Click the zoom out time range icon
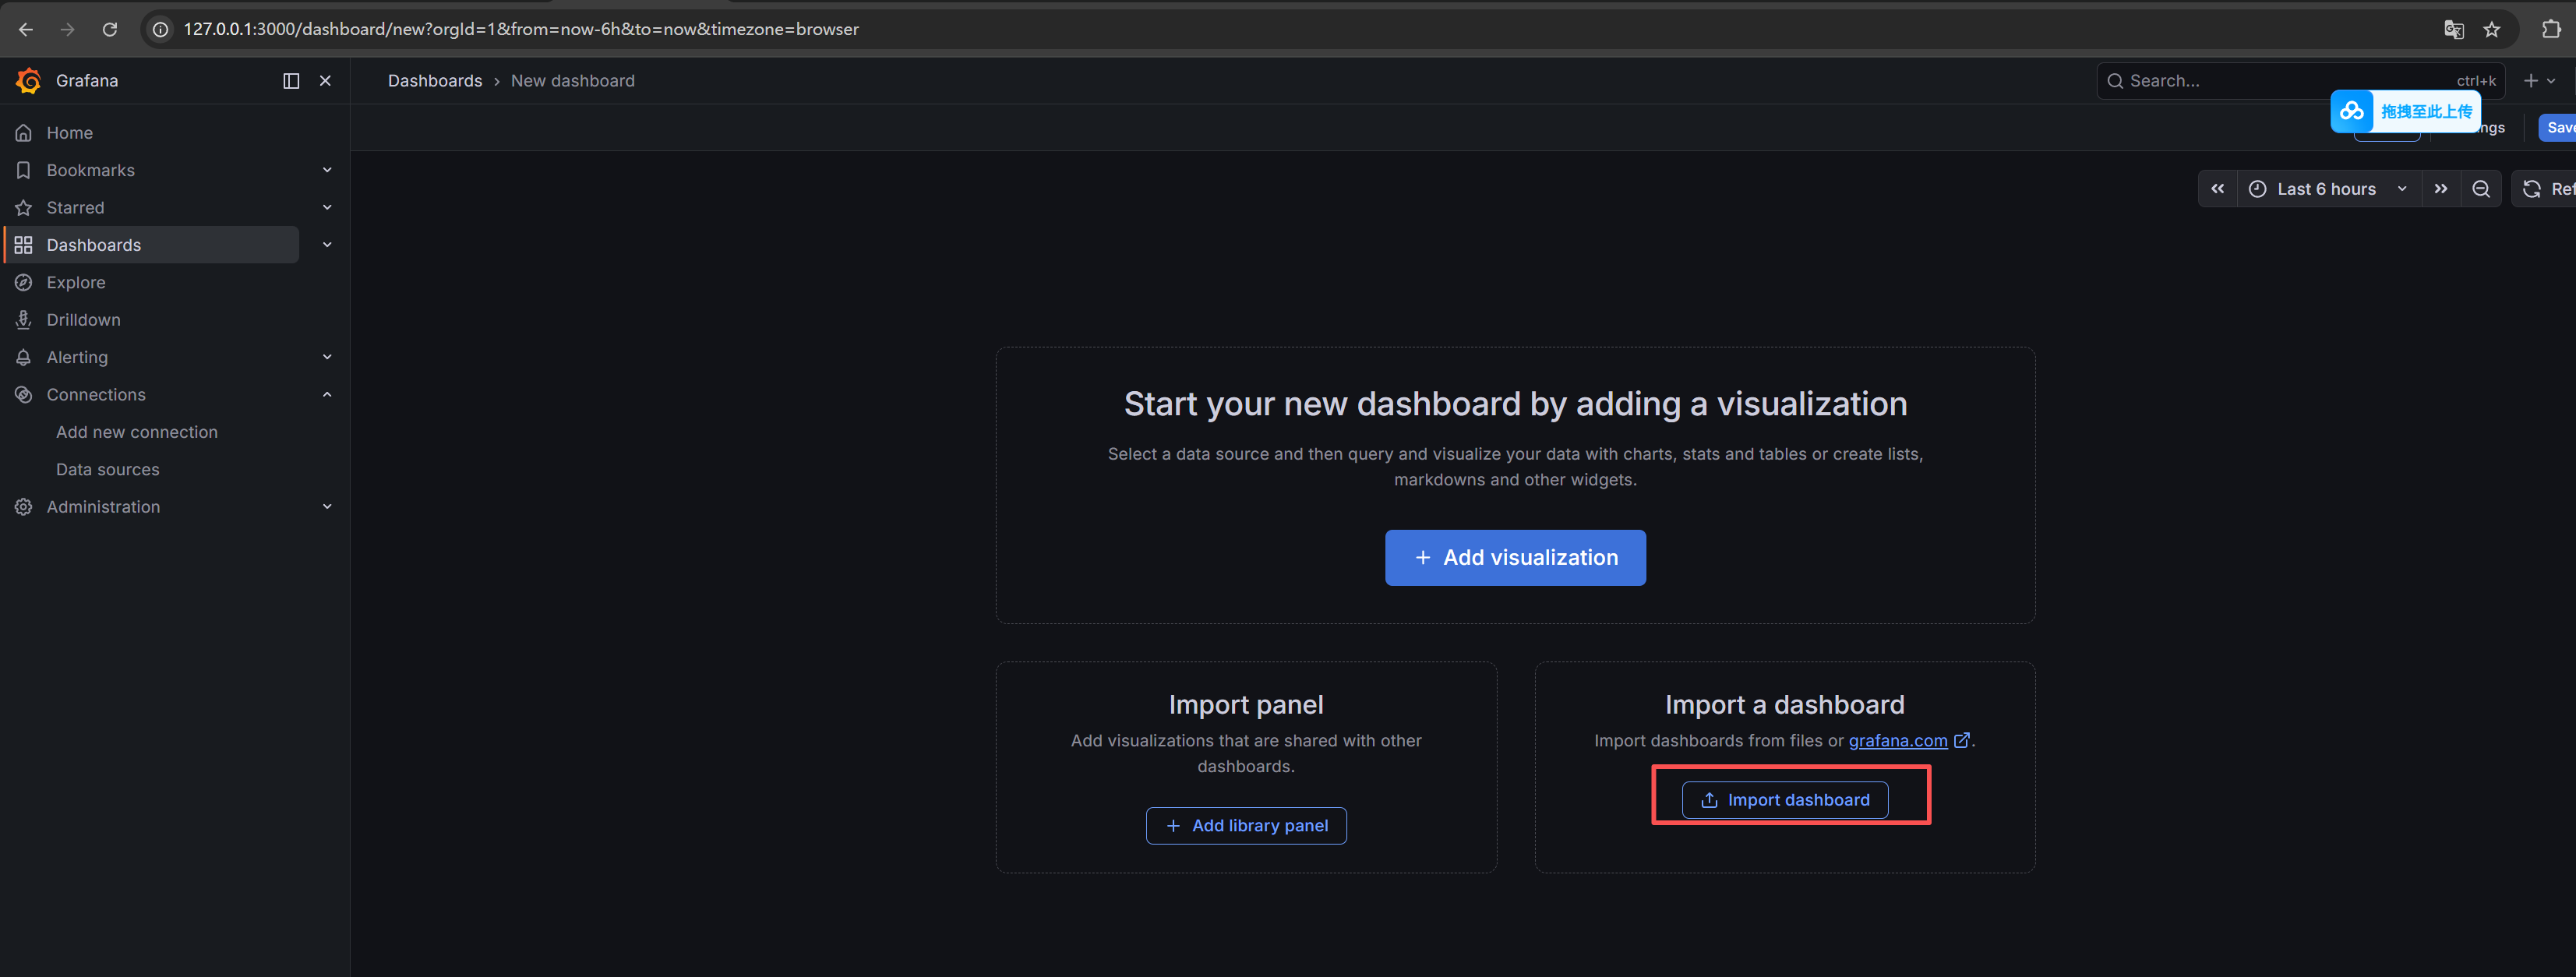The width and height of the screenshot is (2576, 977). (x=2480, y=189)
